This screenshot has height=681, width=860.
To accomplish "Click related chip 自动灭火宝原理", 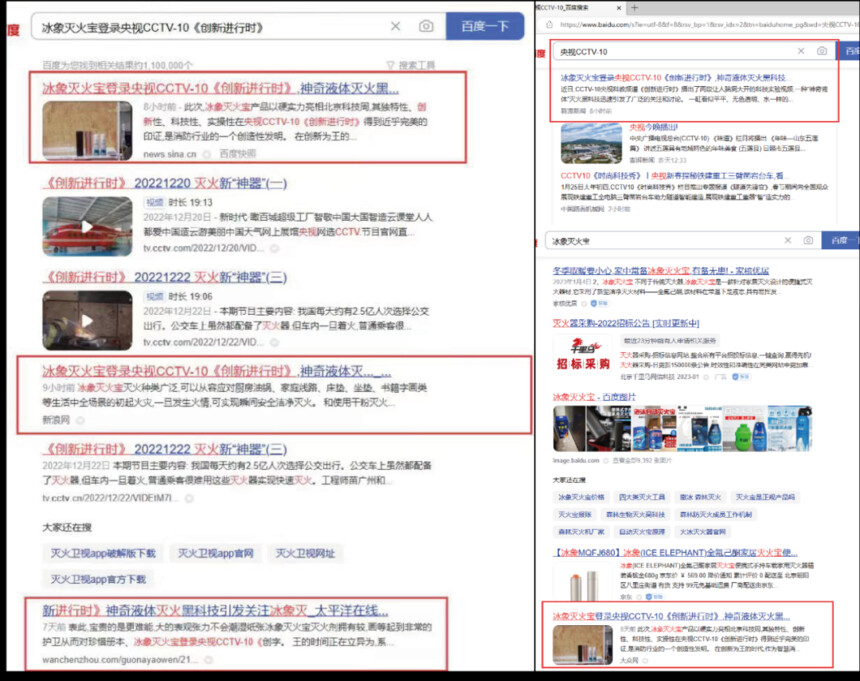I will pos(642,531).
